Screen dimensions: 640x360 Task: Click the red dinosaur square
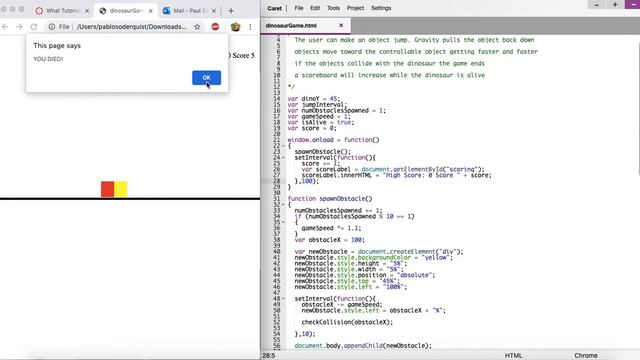pos(107,189)
